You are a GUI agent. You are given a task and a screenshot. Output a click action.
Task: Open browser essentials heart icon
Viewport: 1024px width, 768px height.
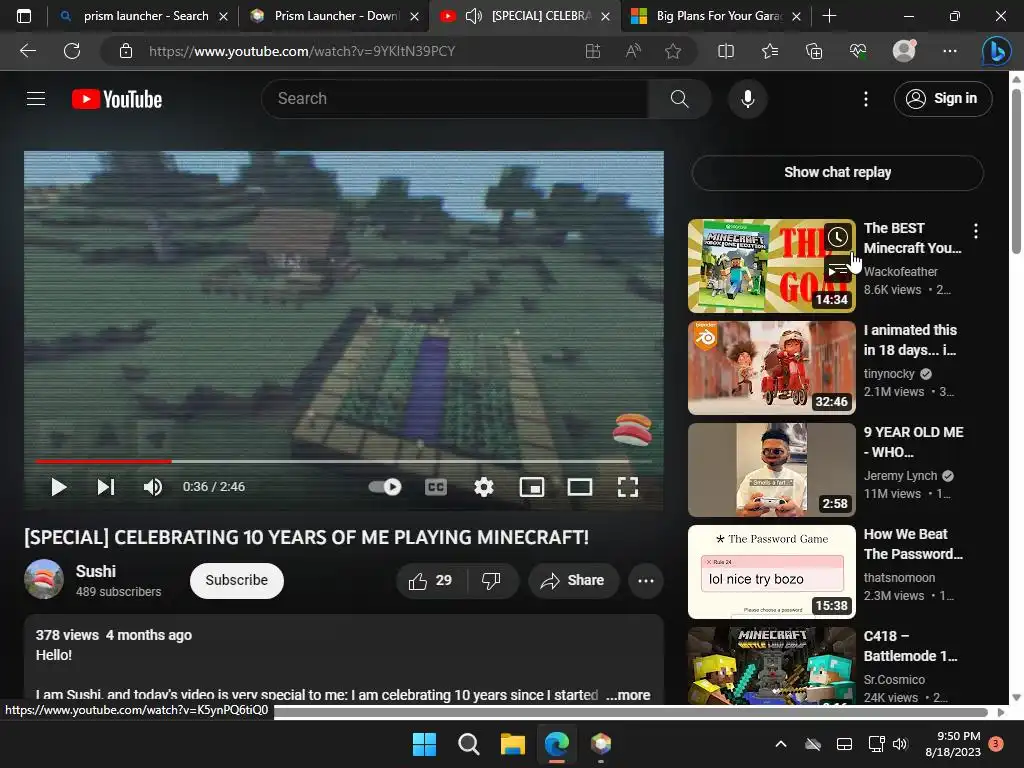click(x=858, y=51)
